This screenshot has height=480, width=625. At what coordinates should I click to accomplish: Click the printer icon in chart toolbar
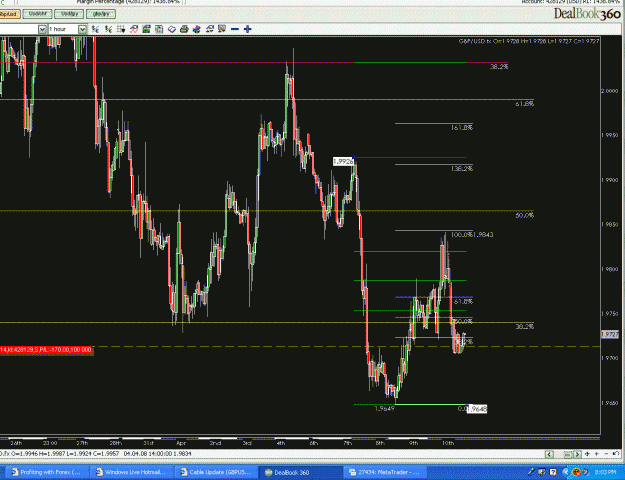click(x=184, y=29)
